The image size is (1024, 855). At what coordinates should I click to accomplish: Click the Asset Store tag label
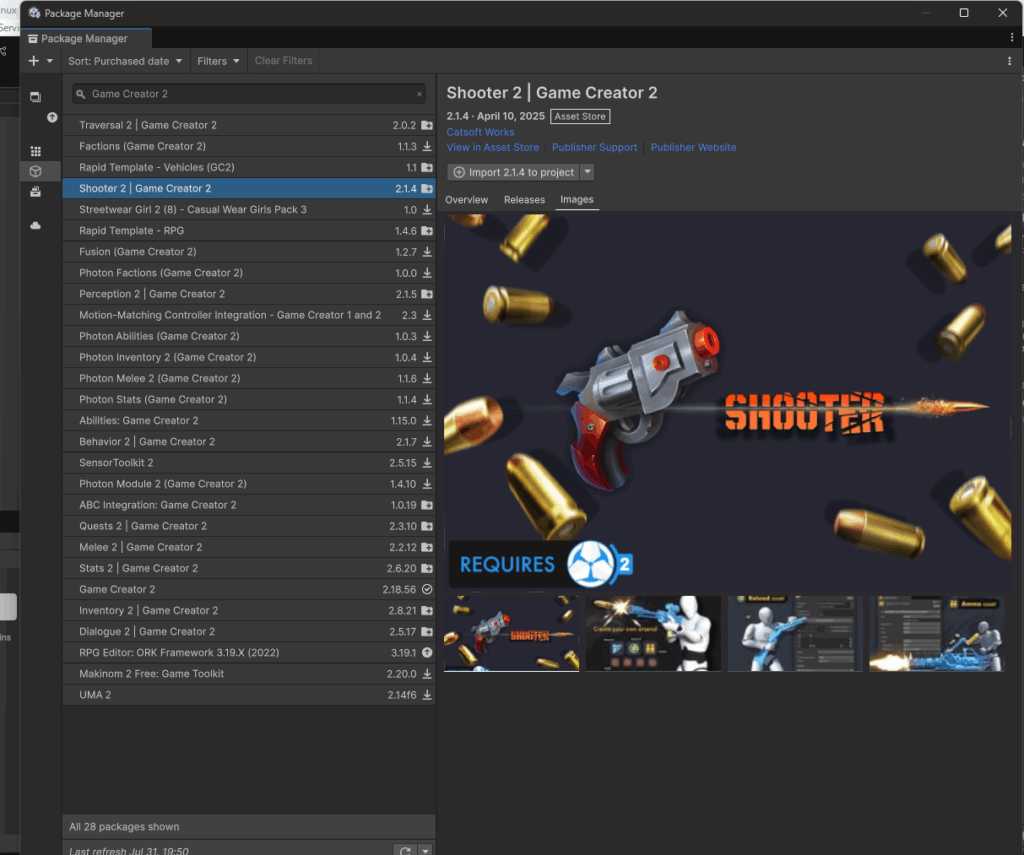(x=580, y=116)
